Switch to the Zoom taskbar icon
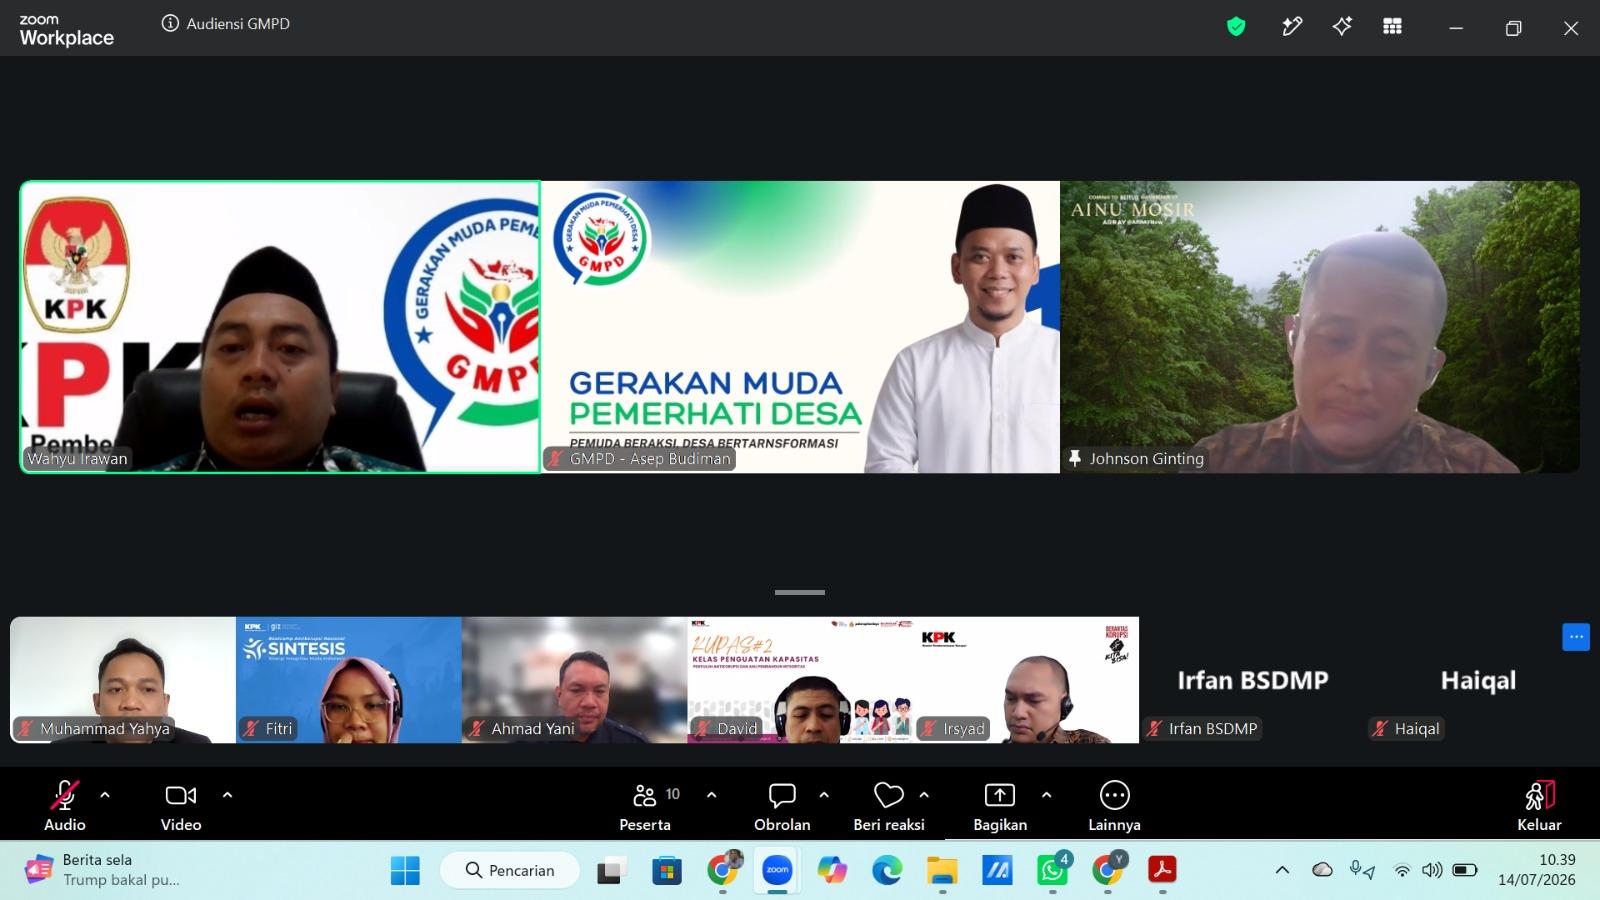Viewport: 1600px width, 900px height. pos(777,871)
